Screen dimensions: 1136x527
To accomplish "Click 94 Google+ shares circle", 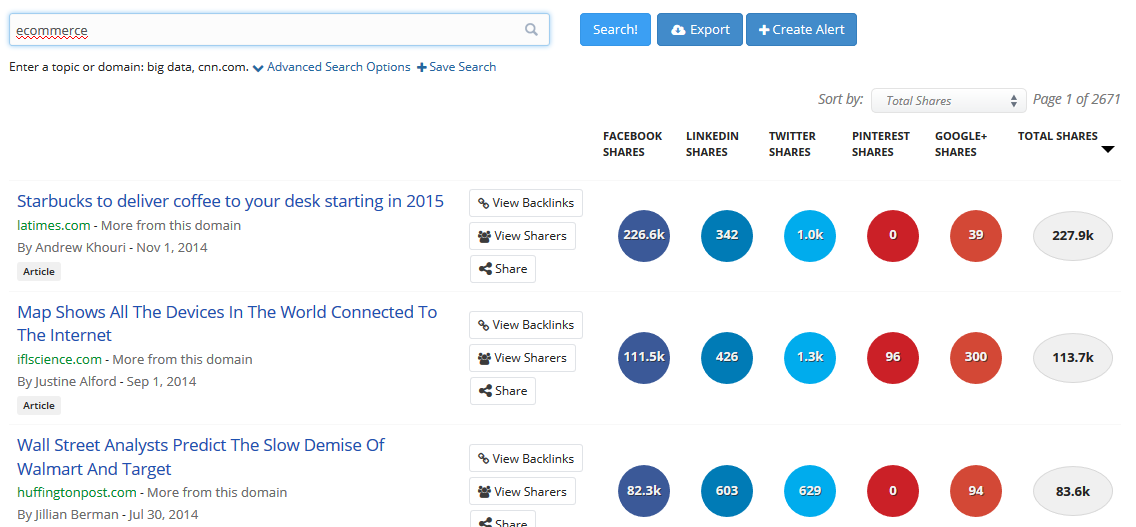I will [x=976, y=491].
